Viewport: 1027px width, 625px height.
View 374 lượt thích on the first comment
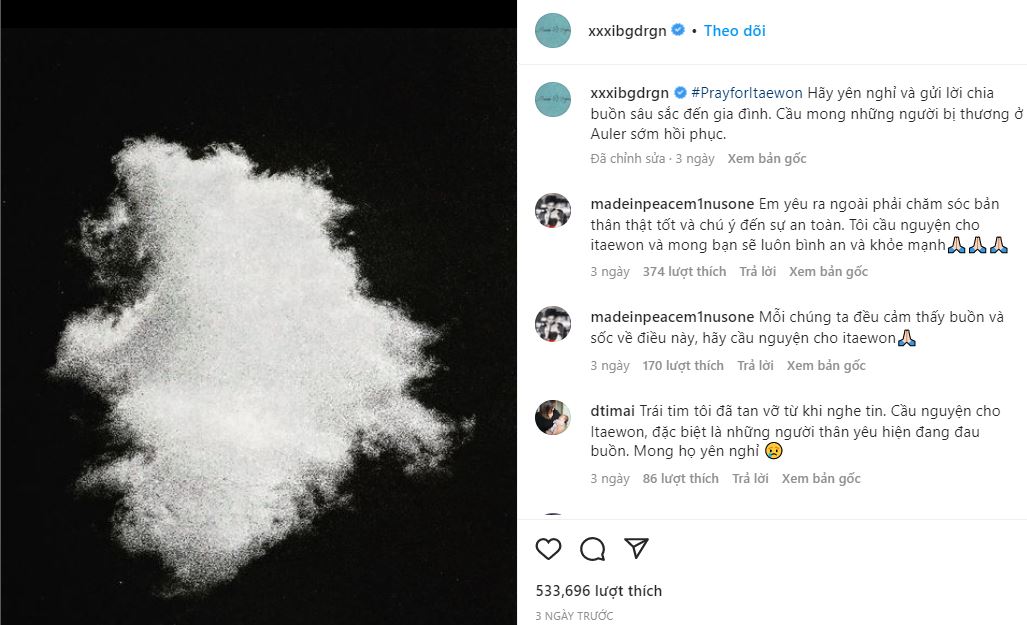[x=684, y=271]
